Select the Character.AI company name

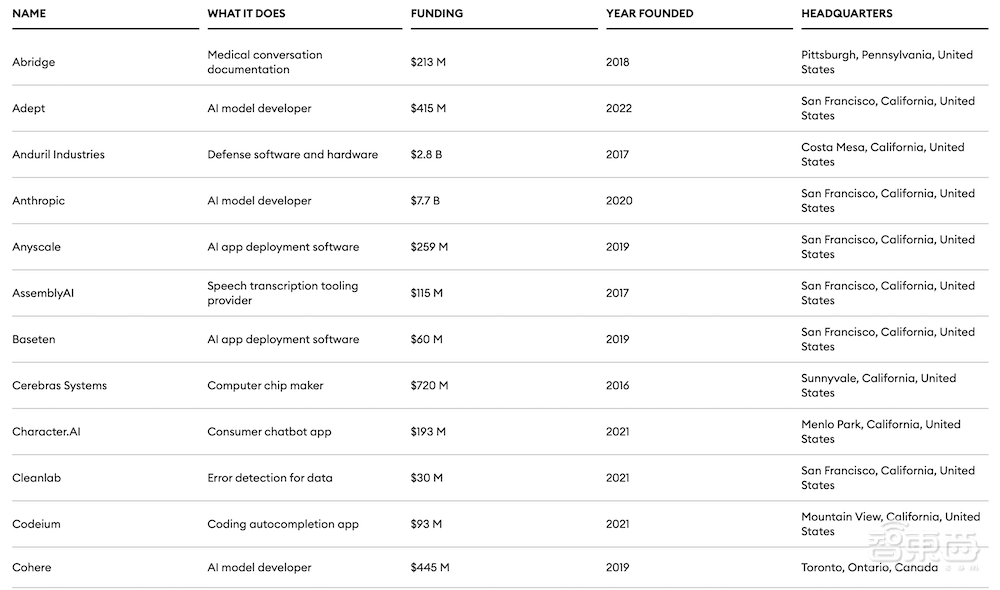(x=45, y=432)
